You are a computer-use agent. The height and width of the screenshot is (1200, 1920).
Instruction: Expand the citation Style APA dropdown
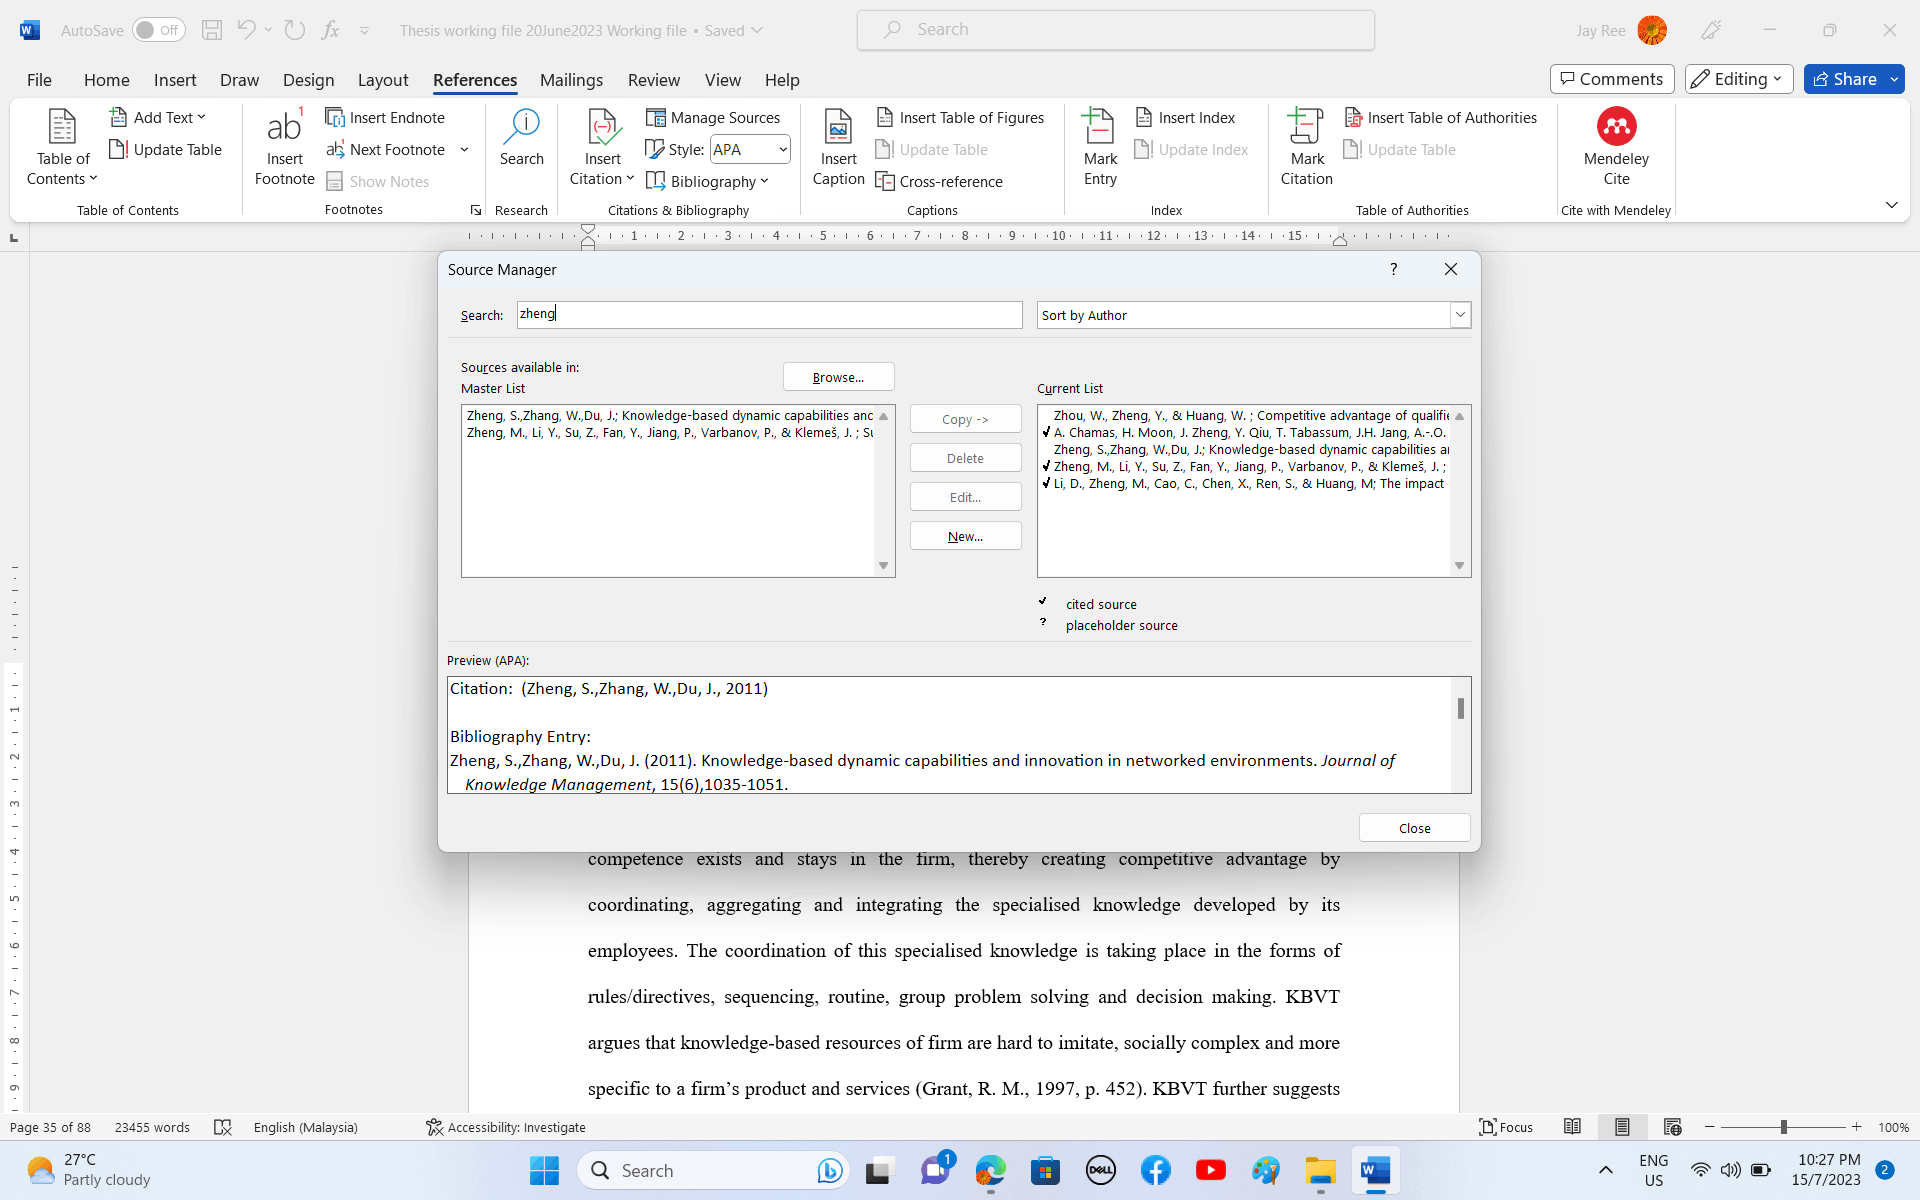782,150
